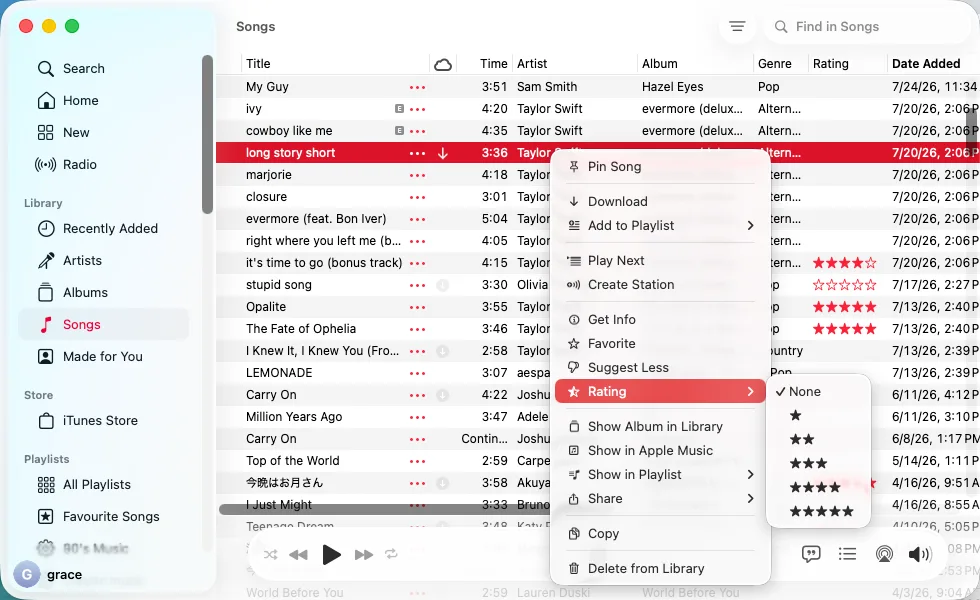
Task: Open Favourite Songs playlist
Action: click(x=98, y=517)
